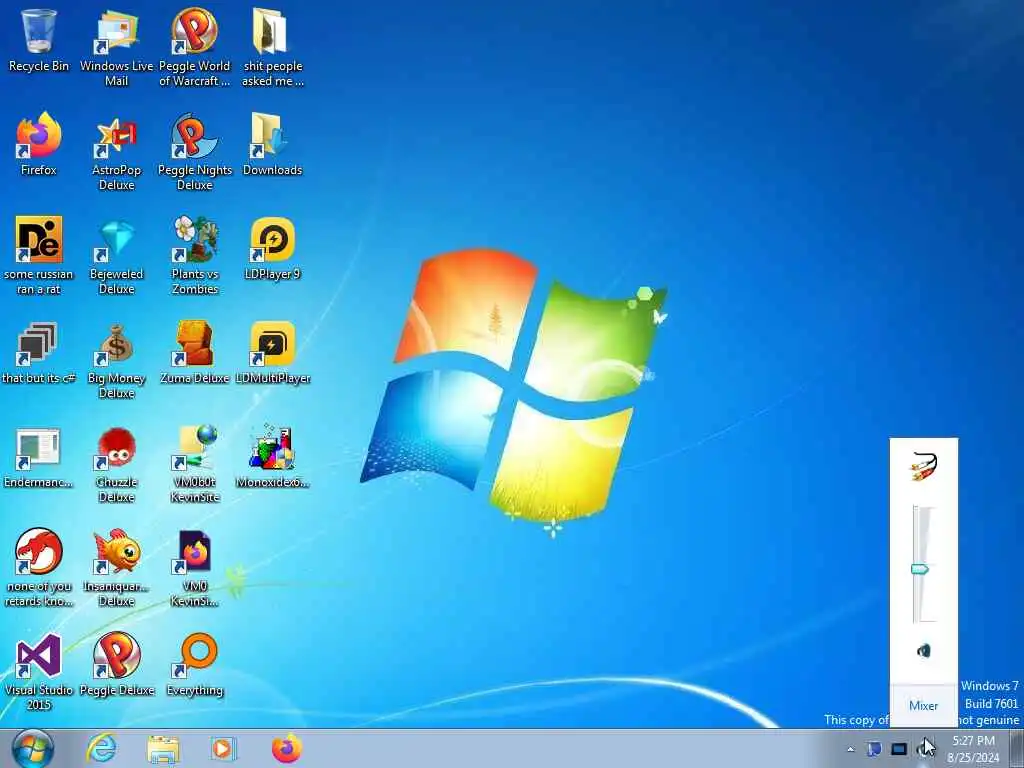1024x768 pixels.
Task: Open the Mixer link
Action: tap(923, 705)
